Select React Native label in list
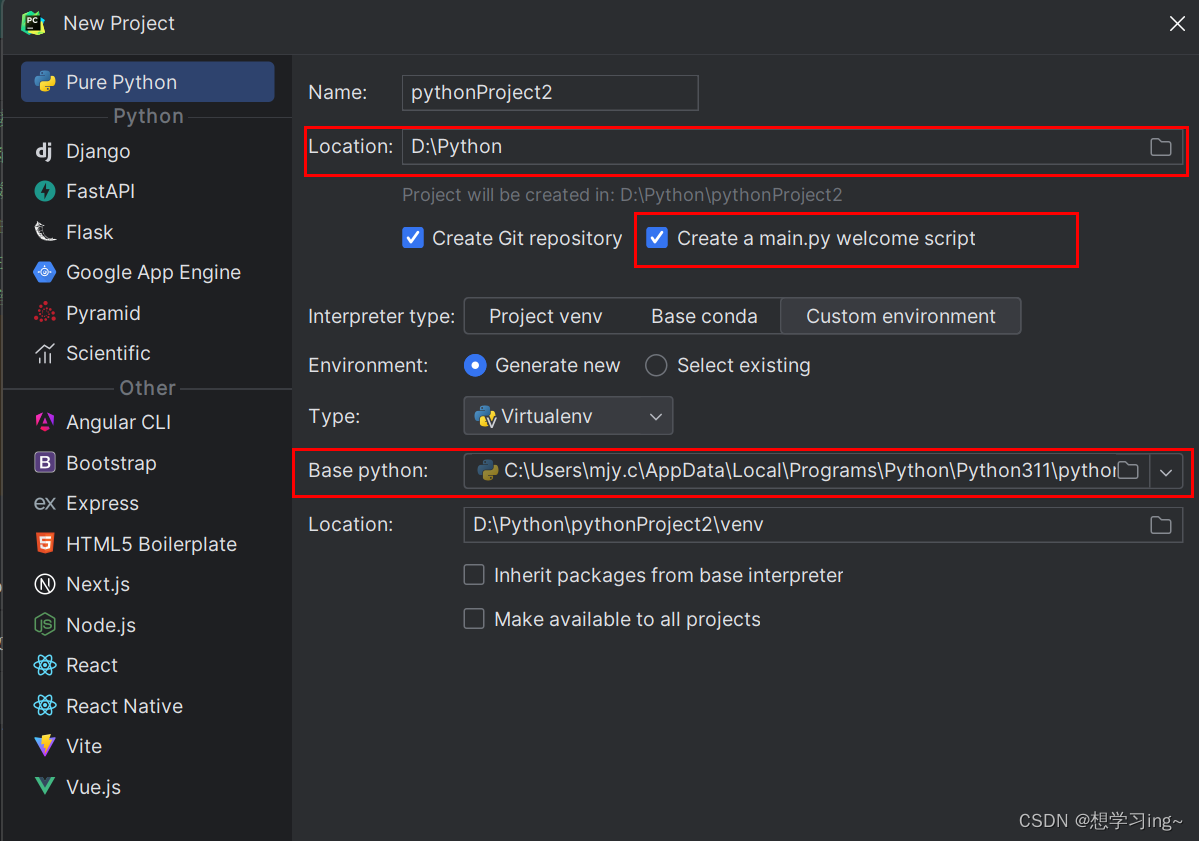The width and height of the screenshot is (1199, 841). (x=125, y=706)
